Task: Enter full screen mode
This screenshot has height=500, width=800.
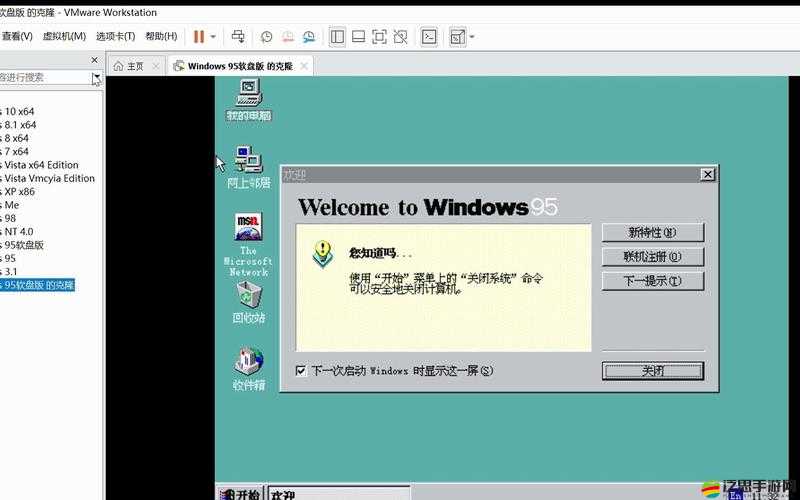Action: 379,37
